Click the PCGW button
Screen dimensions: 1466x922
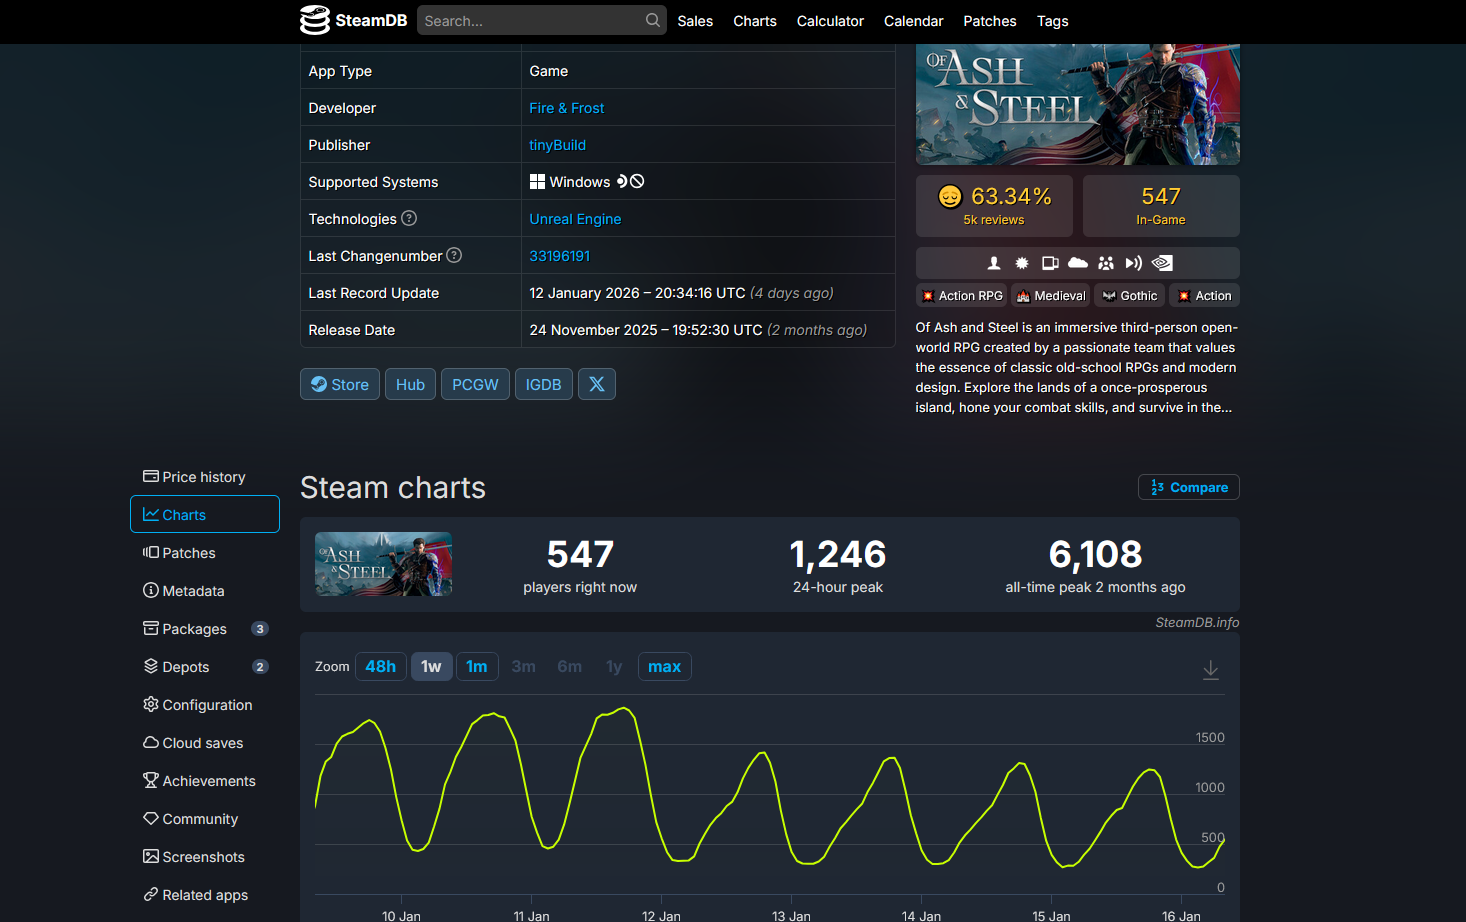(475, 384)
